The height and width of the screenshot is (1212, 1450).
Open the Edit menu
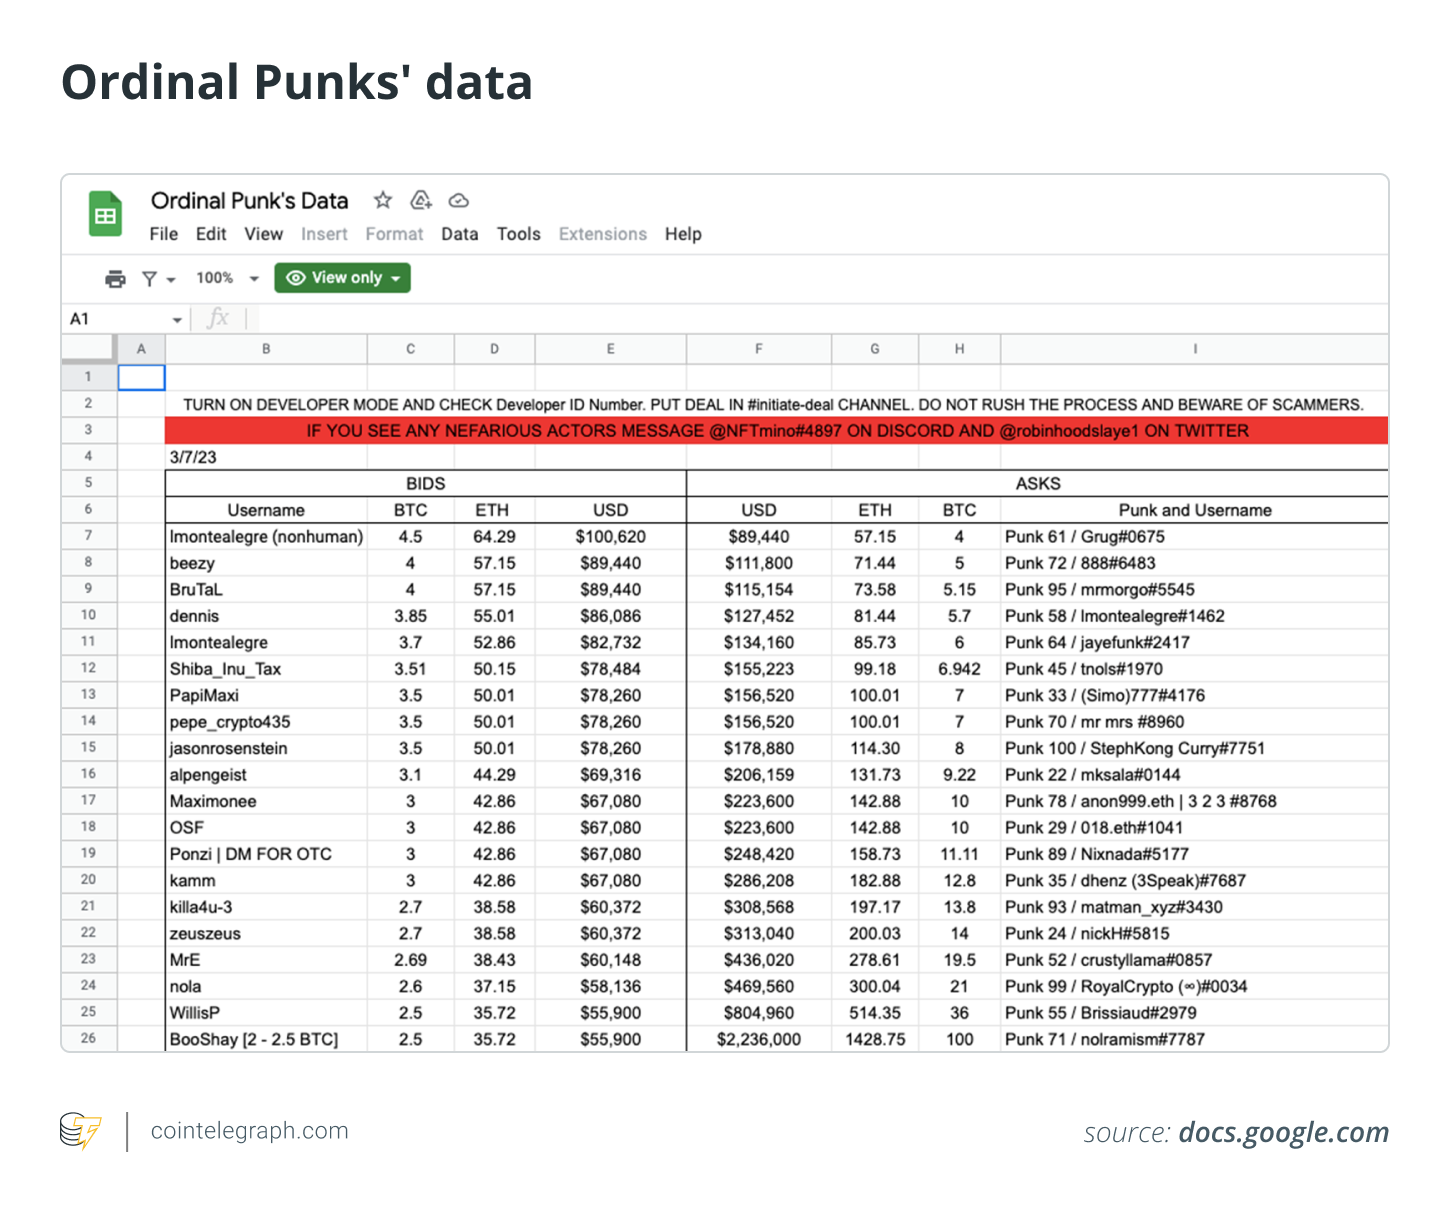(x=211, y=234)
